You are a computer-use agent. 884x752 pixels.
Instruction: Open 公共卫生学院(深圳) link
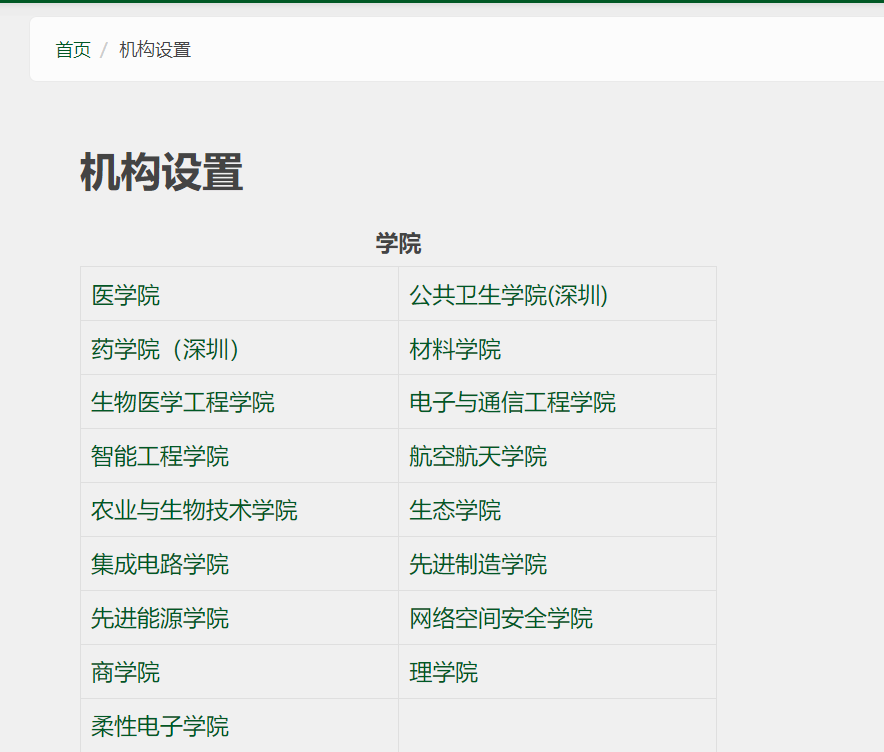[509, 295]
